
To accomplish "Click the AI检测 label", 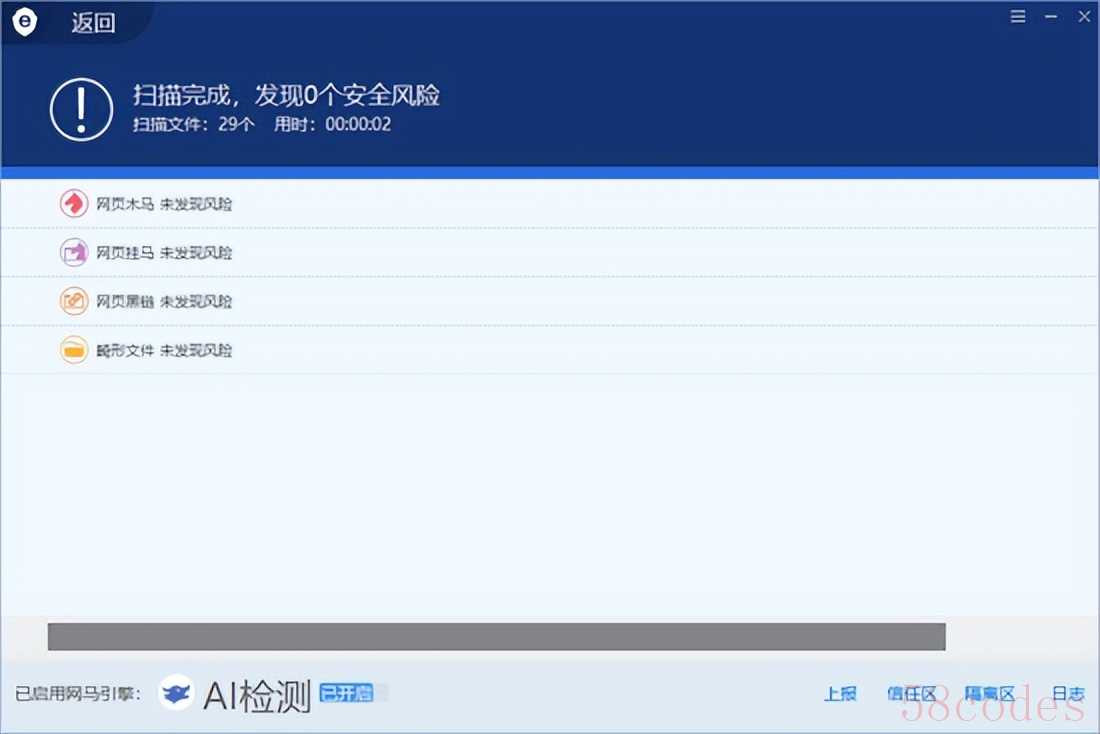I will [x=257, y=696].
